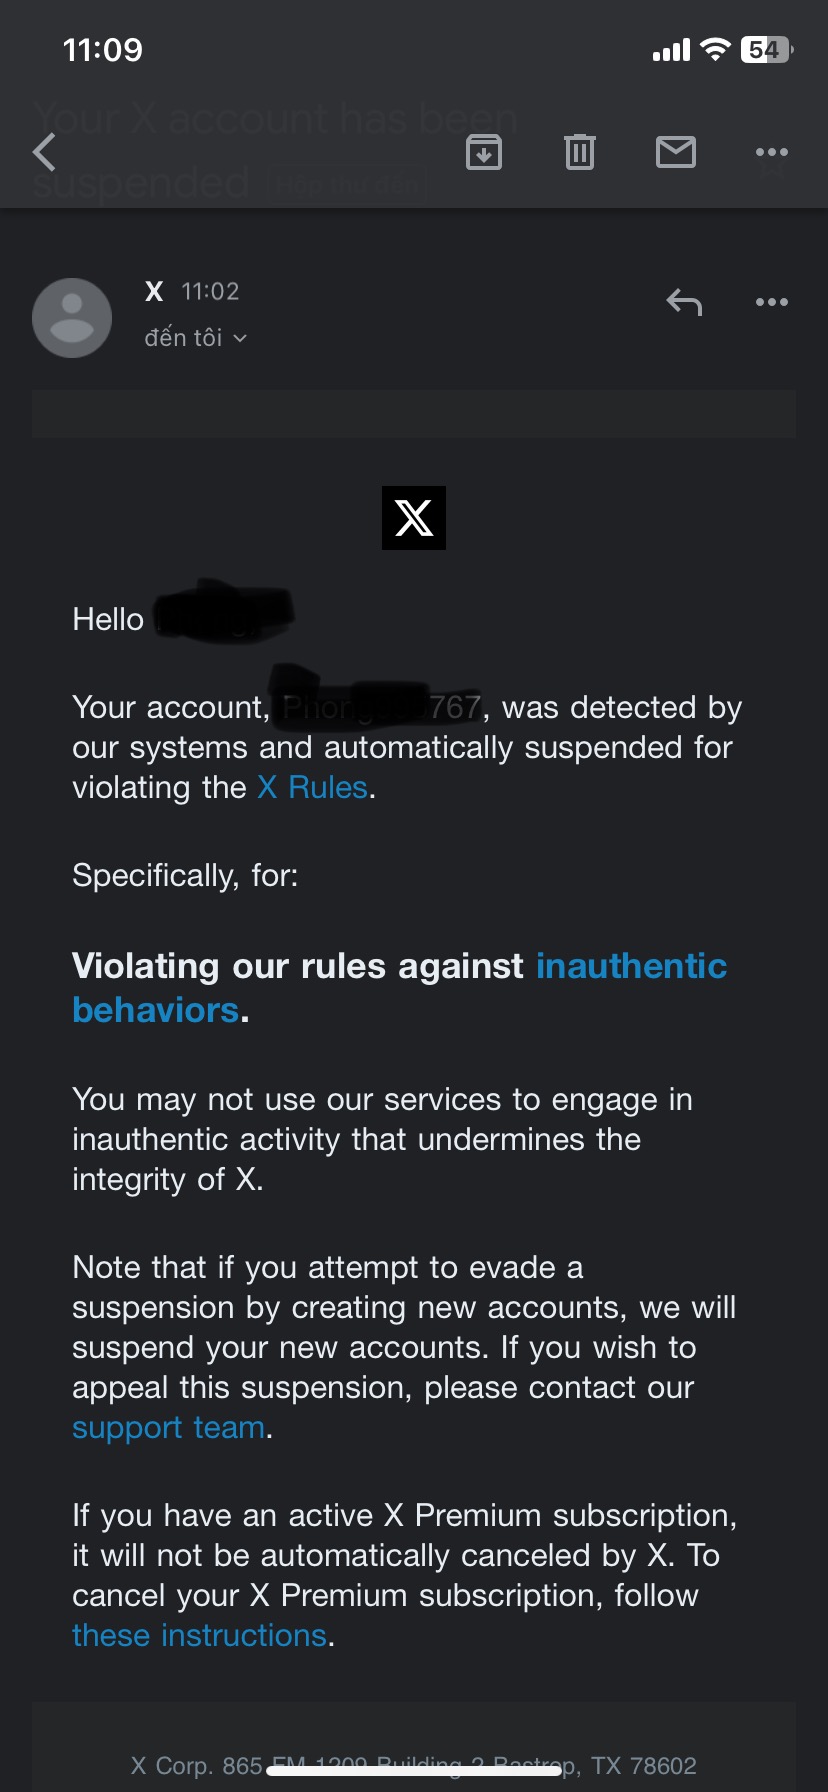Delete the email using the trash icon
The image size is (828, 1792).
click(580, 152)
